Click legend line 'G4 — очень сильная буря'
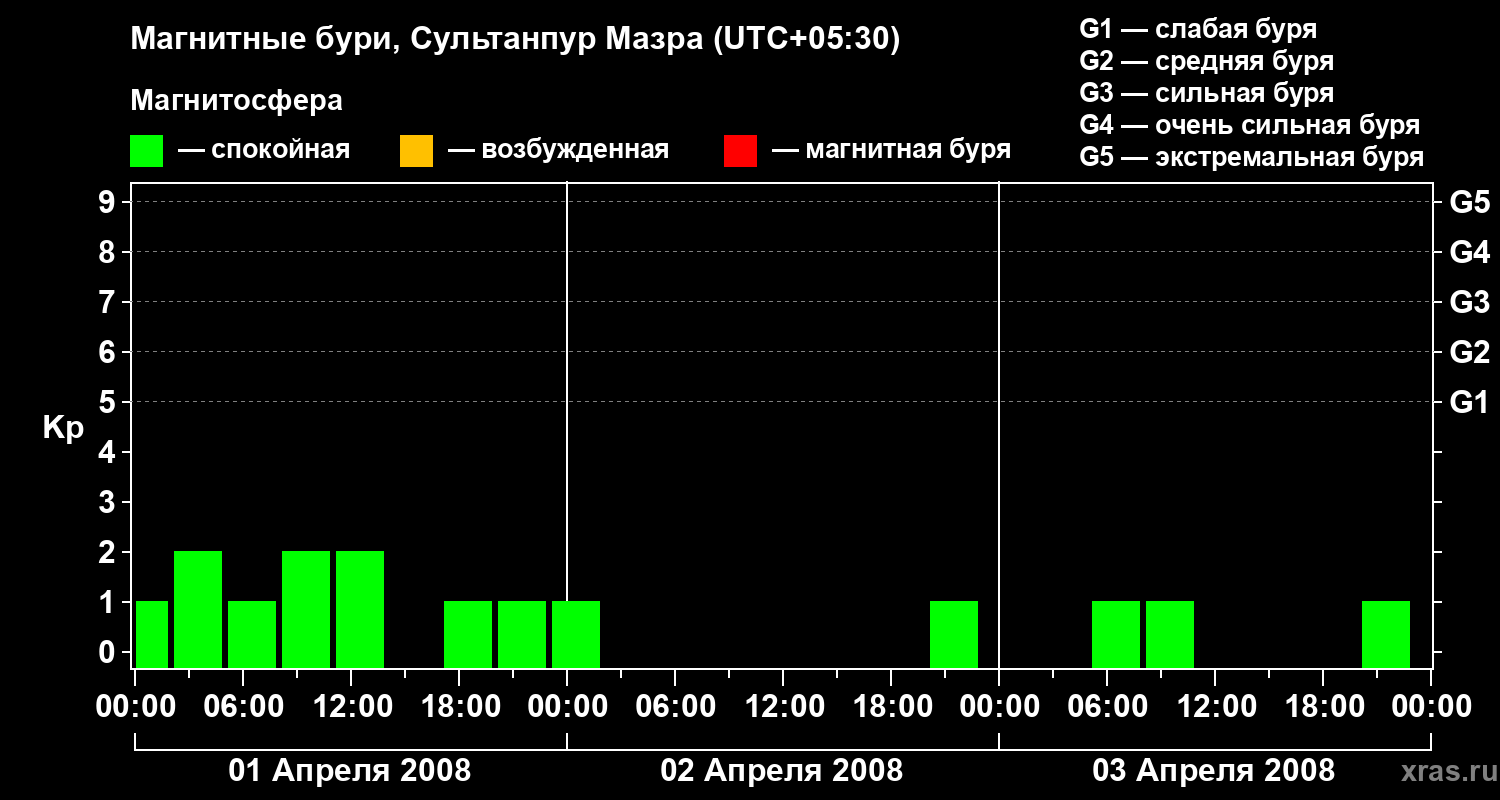 [x=1249, y=125]
